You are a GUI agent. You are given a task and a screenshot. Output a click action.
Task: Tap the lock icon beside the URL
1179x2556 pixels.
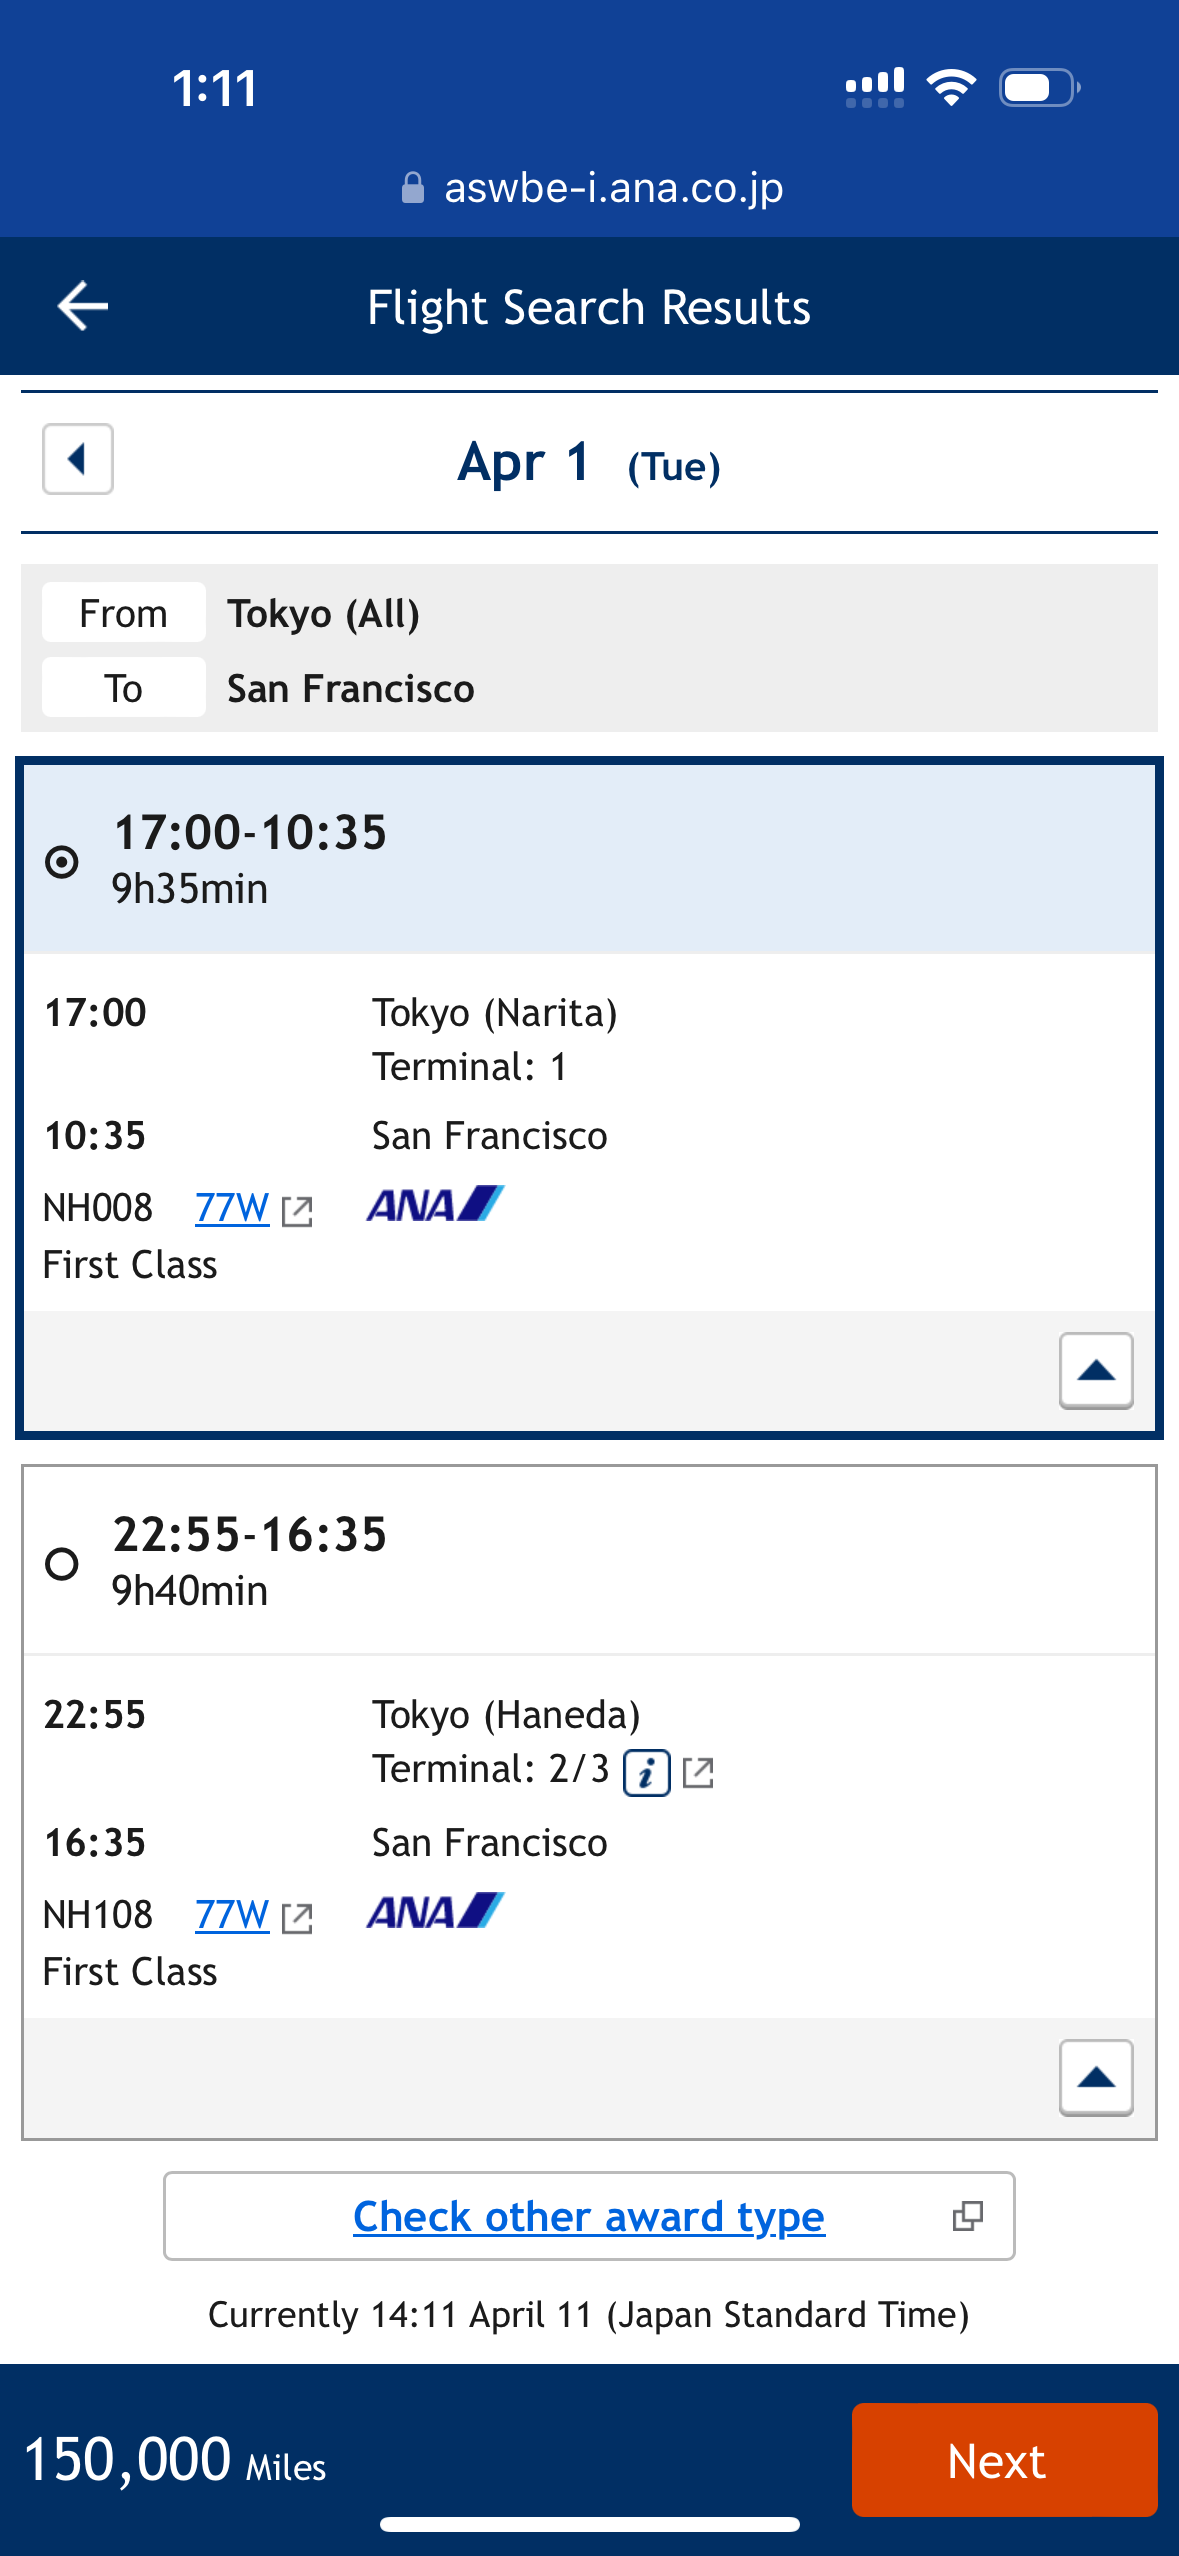(x=412, y=188)
